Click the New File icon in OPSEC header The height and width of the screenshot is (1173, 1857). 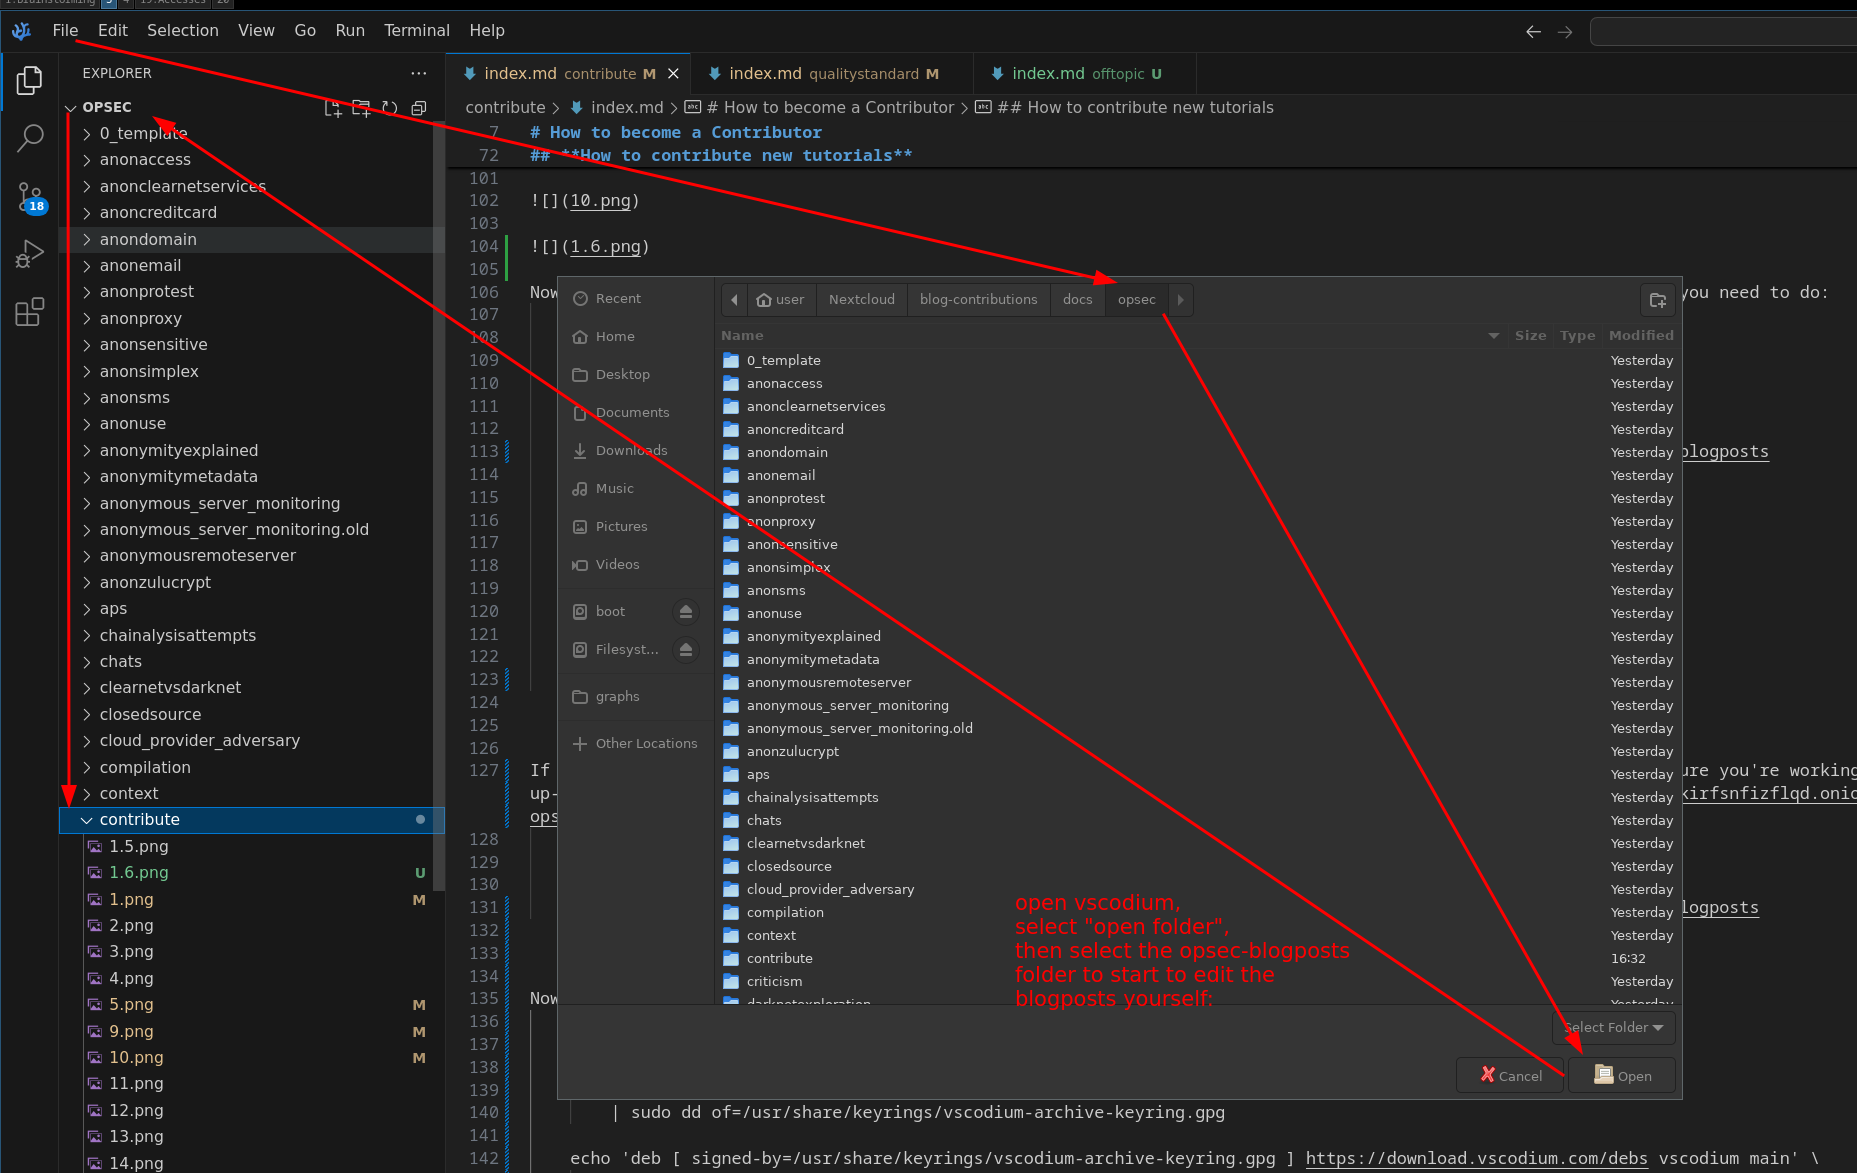(x=333, y=108)
